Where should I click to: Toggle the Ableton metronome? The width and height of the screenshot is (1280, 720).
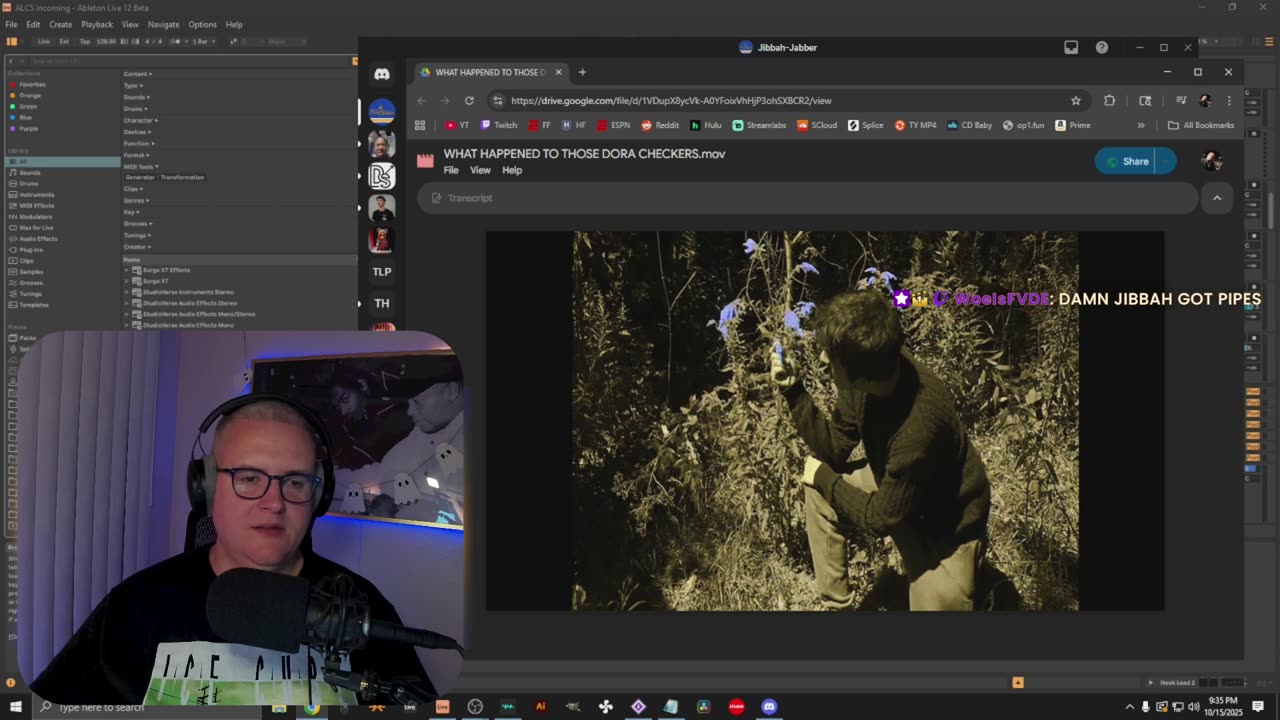[x=176, y=41]
